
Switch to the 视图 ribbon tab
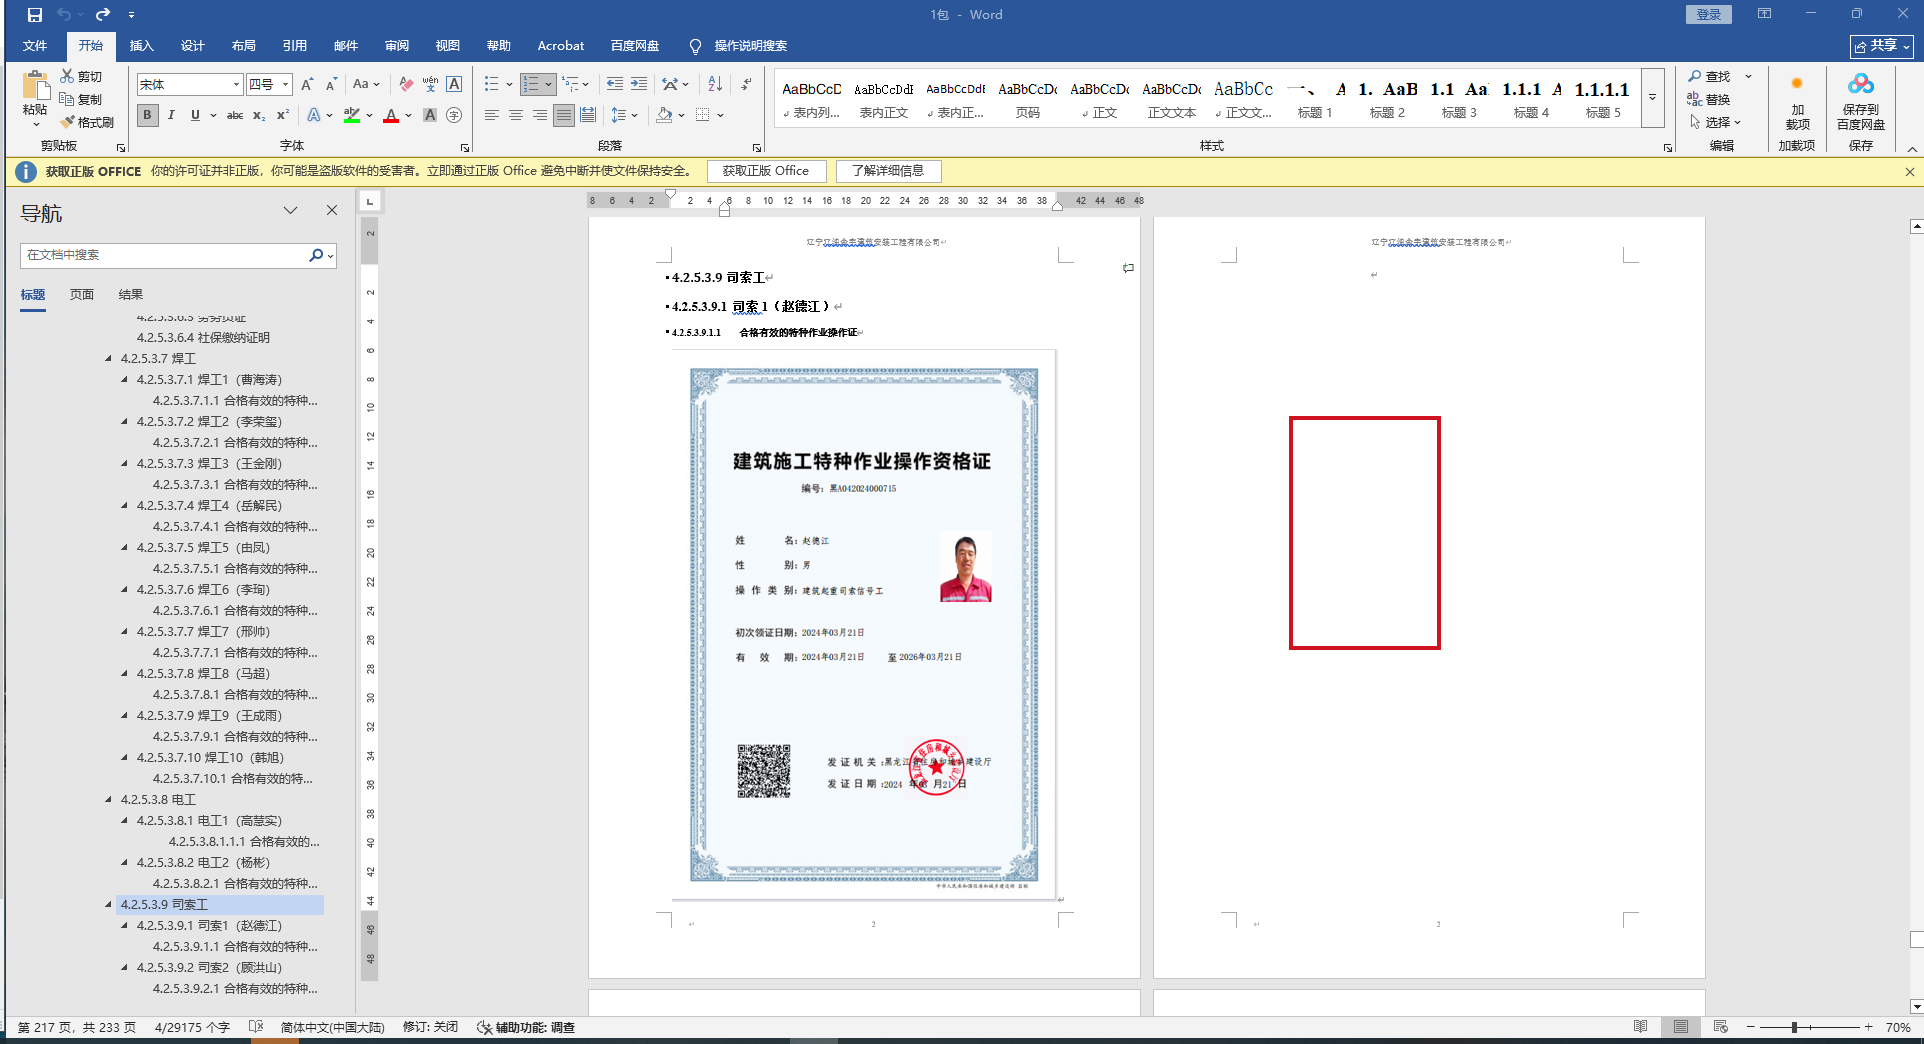click(448, 46)
